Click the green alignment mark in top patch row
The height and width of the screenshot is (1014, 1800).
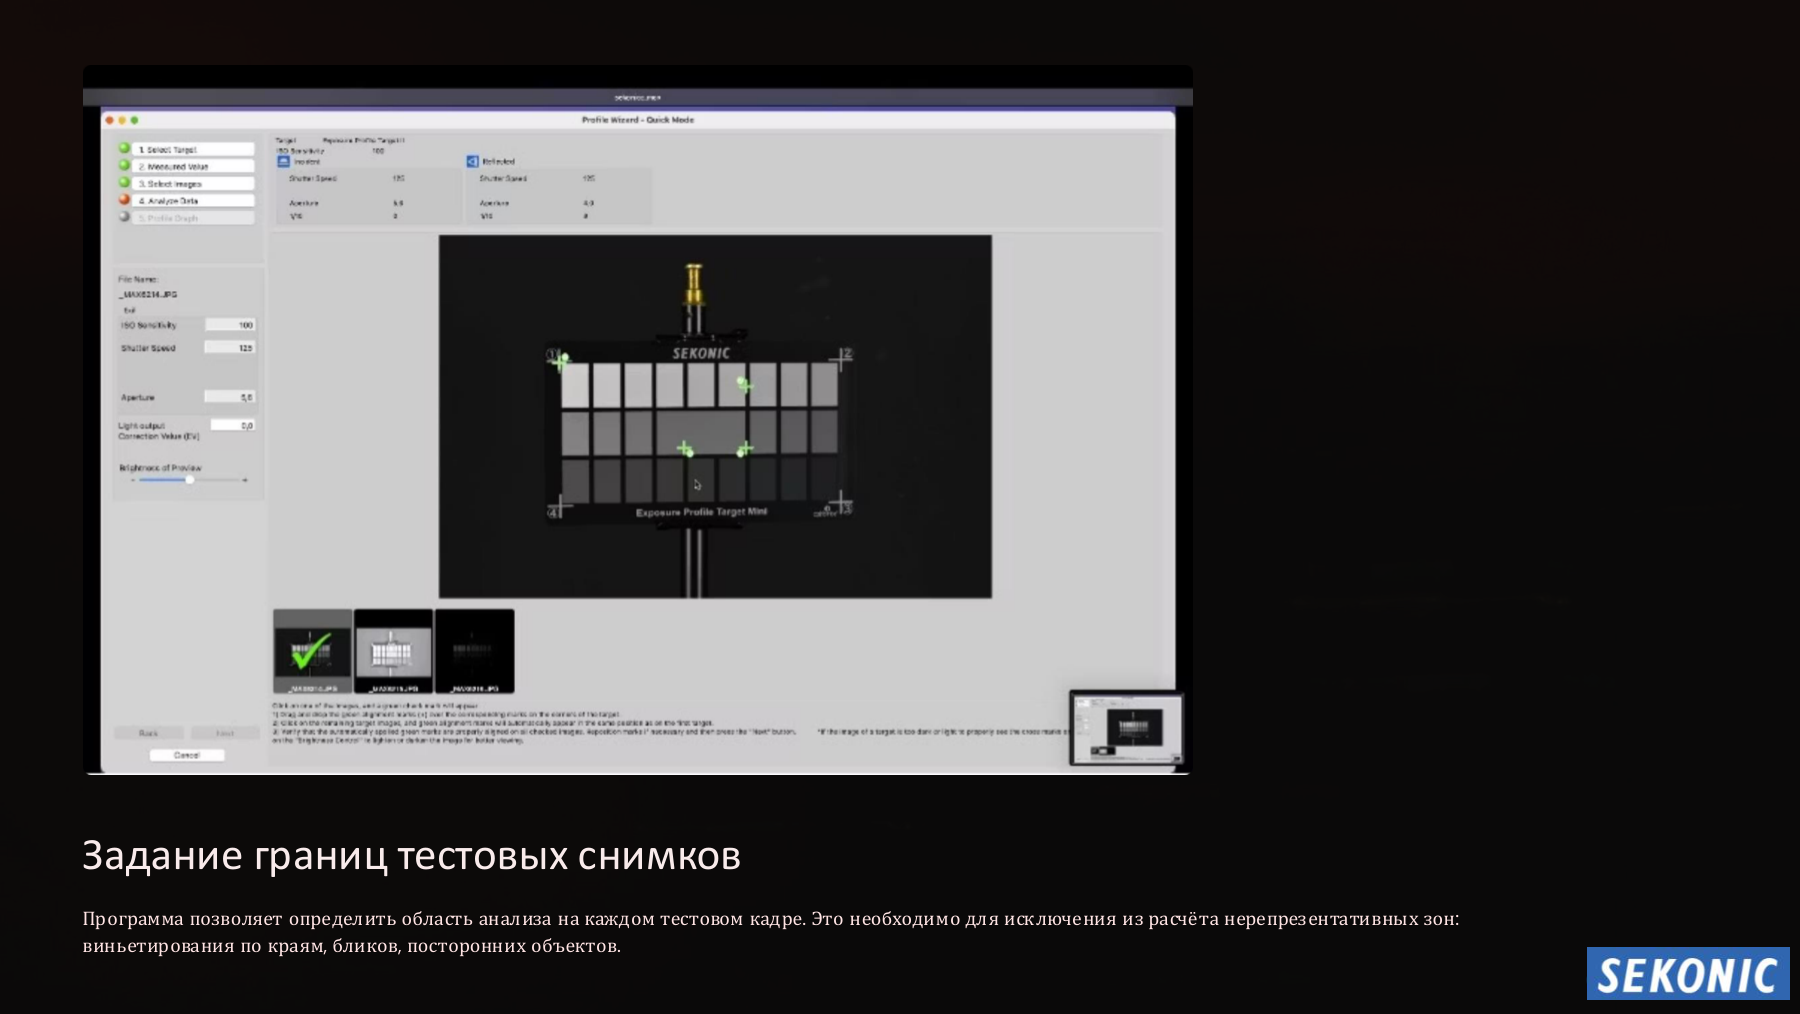[744, 384]
